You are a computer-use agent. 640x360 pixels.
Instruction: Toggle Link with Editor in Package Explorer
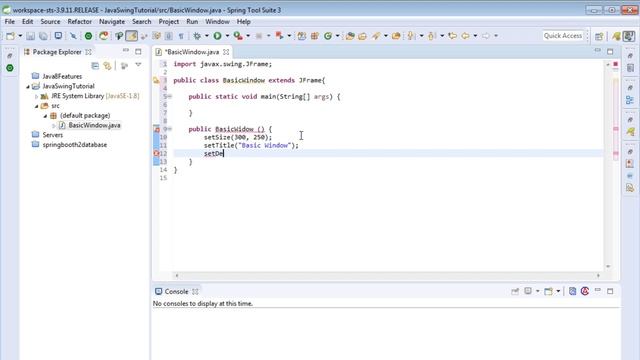pyautogui.click(x=107, y=65)
